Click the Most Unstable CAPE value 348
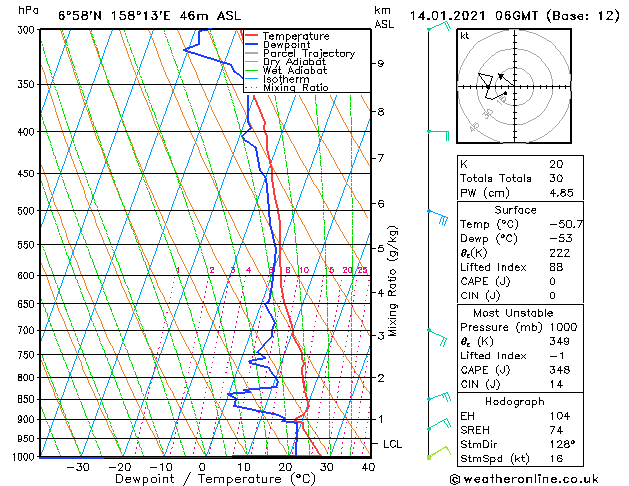This screenshot has height=486, width=629. [x=560, y=370]
